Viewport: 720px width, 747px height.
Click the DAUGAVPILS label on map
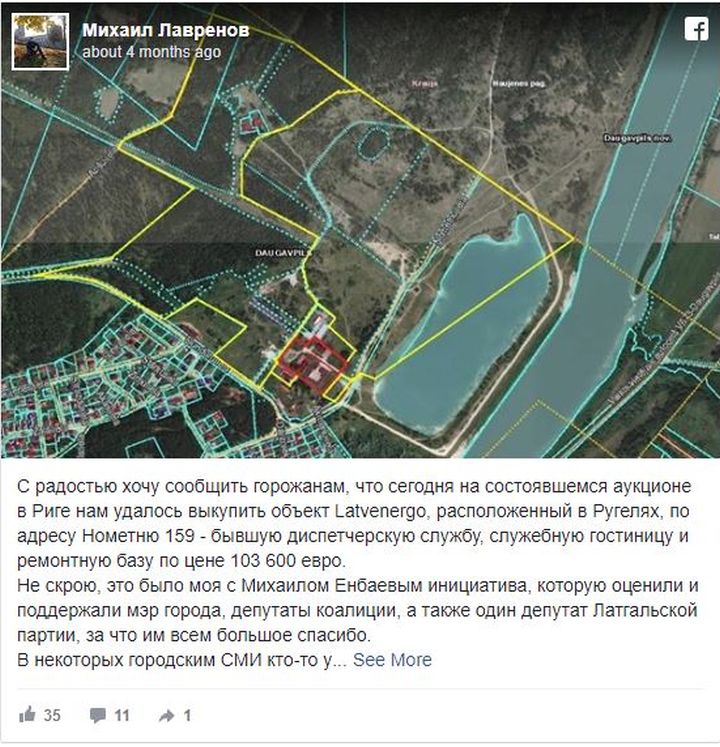coord(282,252)
